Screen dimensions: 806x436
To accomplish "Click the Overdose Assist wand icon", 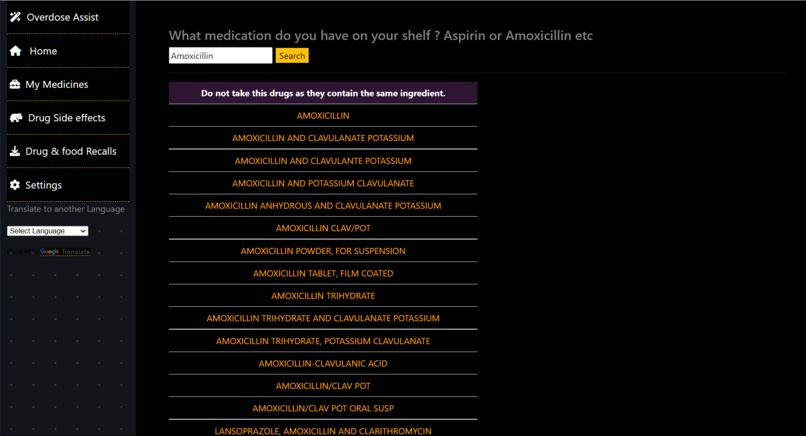I will (15, 17).
